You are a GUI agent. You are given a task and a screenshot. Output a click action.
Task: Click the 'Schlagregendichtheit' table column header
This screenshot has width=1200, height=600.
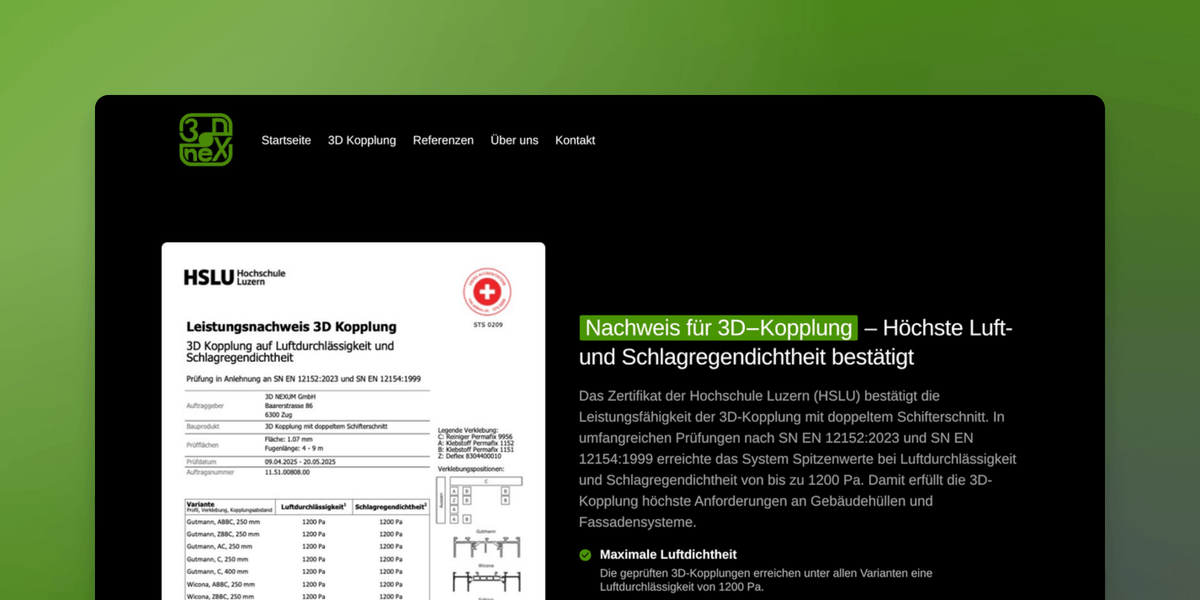pyautogui.click(x=391, y=507)
